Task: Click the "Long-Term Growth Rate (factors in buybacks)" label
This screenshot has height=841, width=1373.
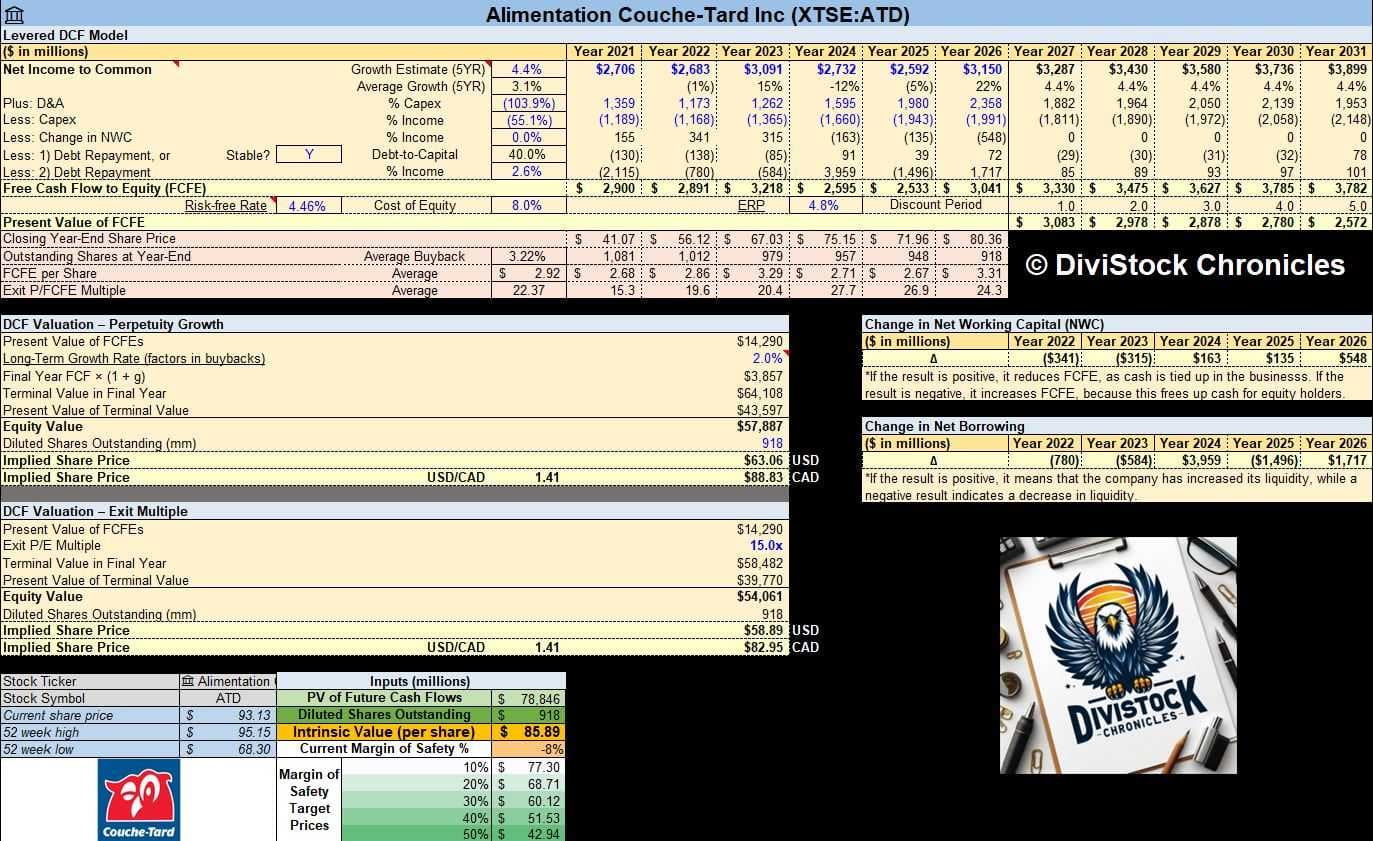Action: point(134,358)
